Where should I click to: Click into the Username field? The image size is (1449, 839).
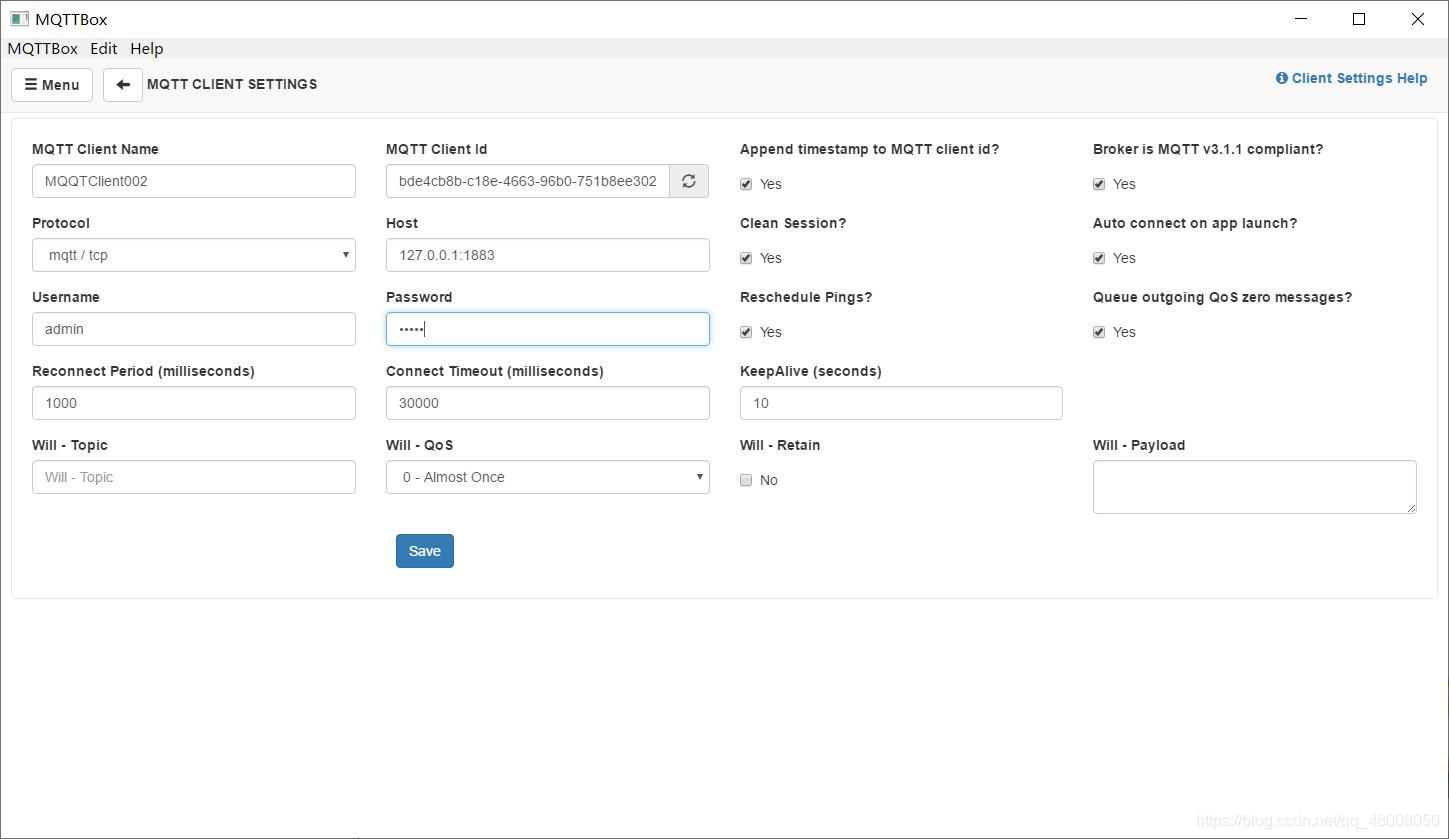[x=194, y=329]
